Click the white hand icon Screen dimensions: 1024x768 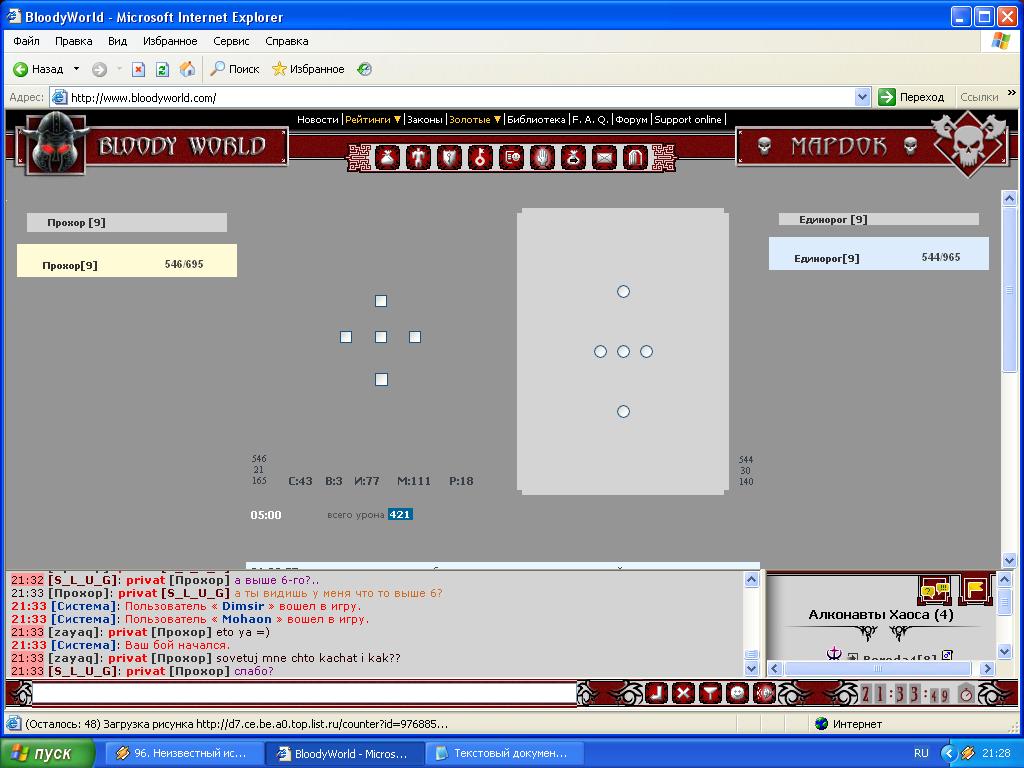point(542,157)
